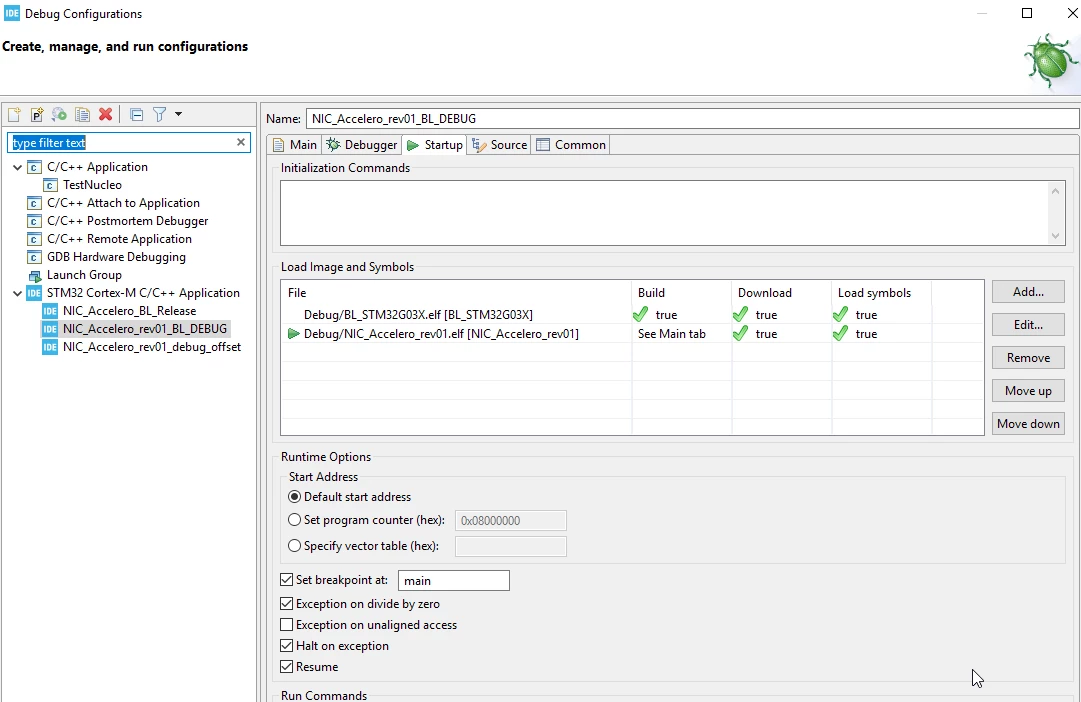Click the Move up button

1028,391
